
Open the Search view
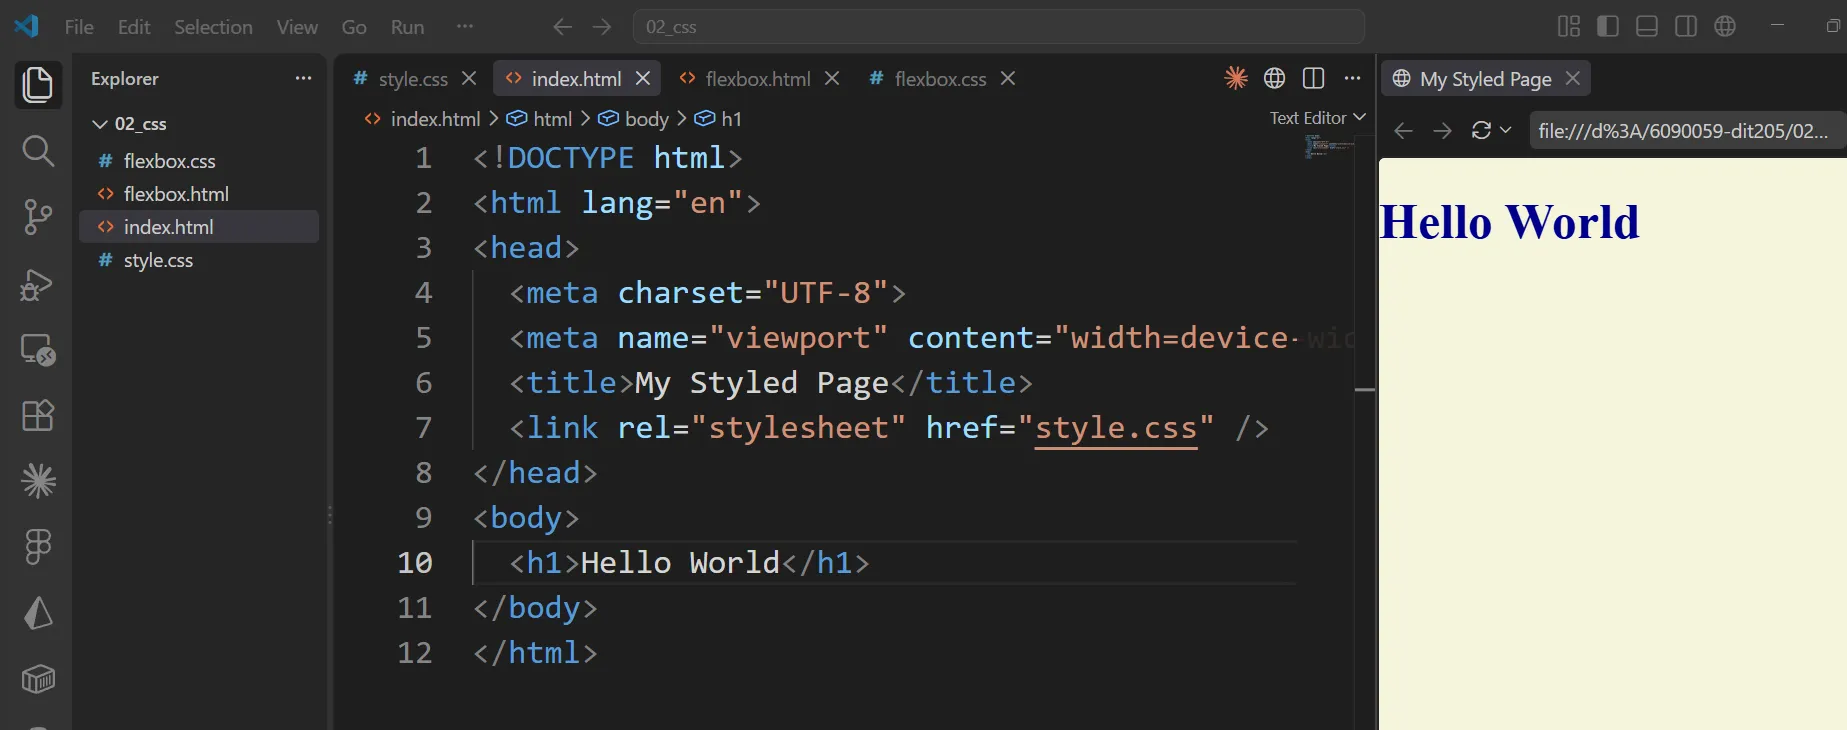coord(37,151)
